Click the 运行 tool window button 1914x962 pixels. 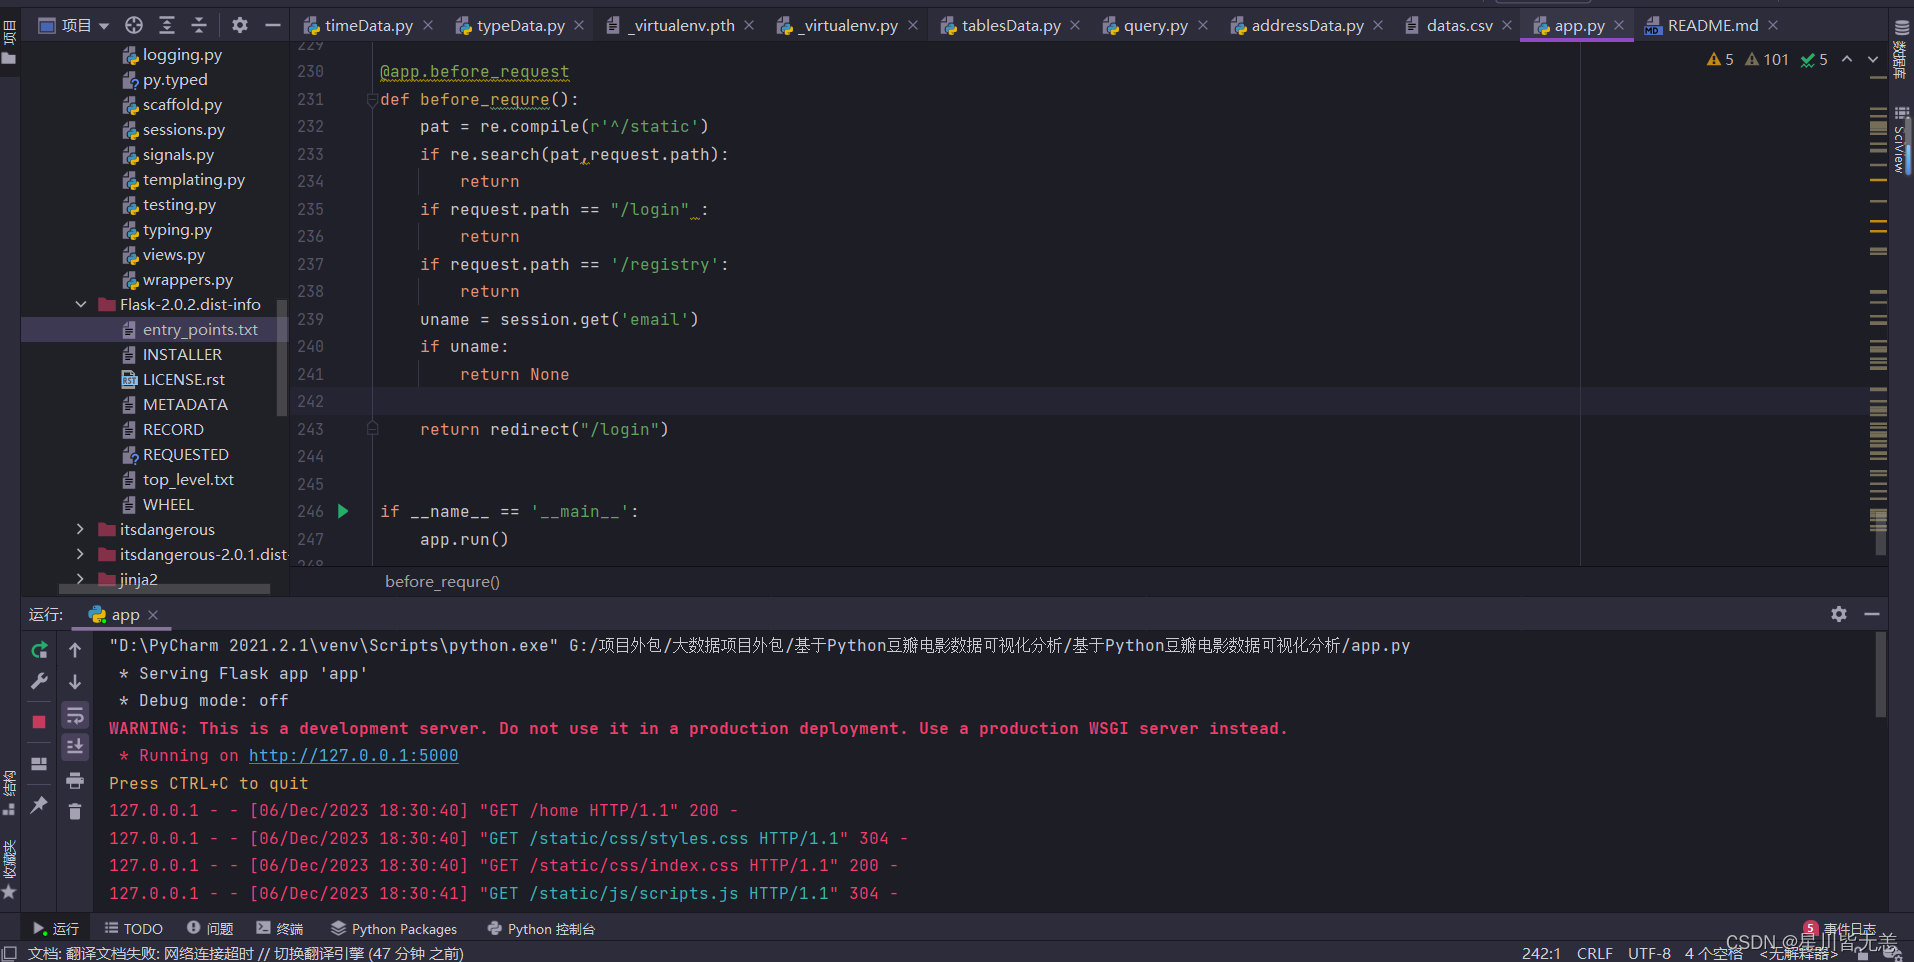pyautogui.click(x=56, y=929)
